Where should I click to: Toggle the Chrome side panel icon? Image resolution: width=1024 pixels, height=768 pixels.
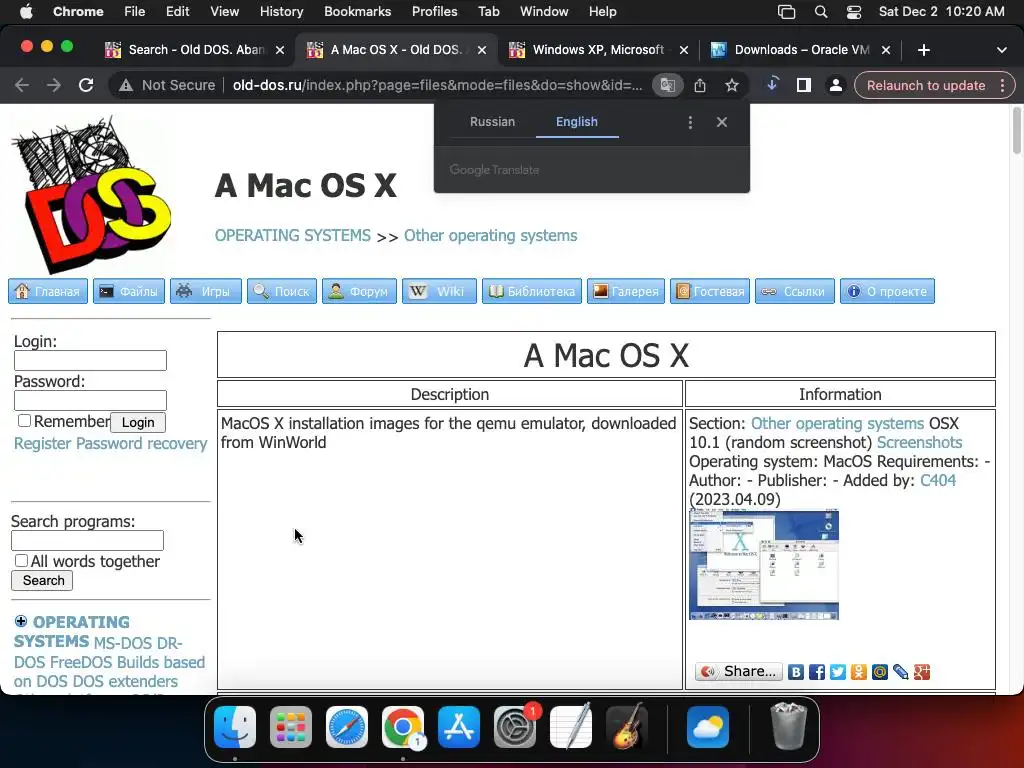pyautogui.click(x=804, y=85)
